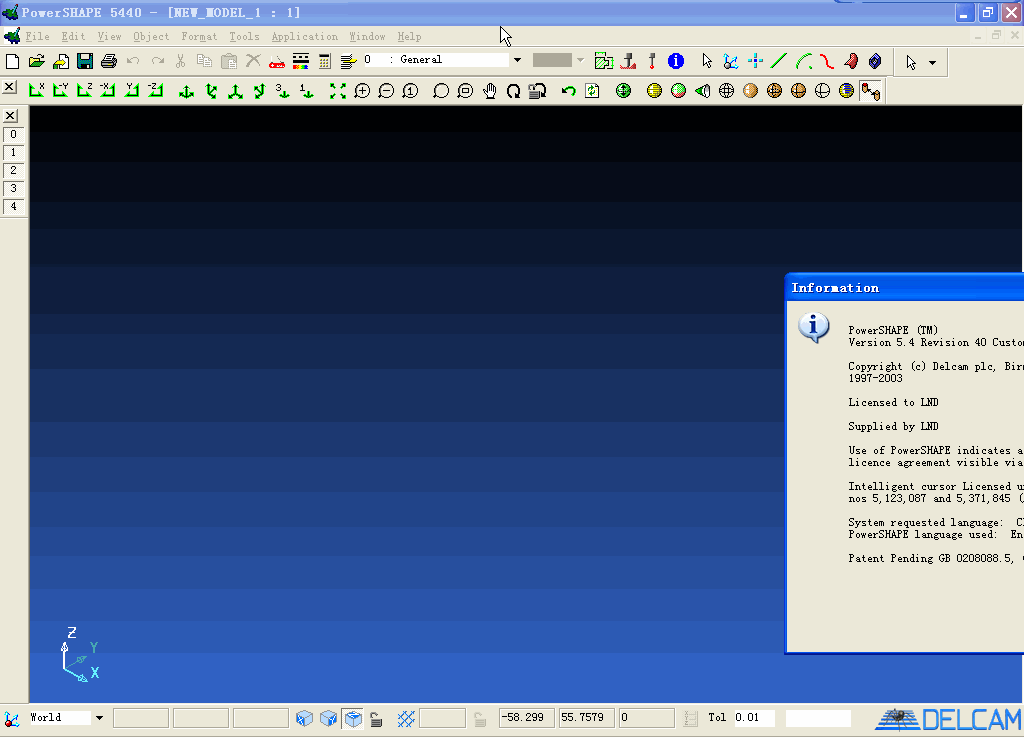The height and width of the screenshot is (738, 1024).
Task: Open the World workplane dropdown
Action: [x=99, y=718]
